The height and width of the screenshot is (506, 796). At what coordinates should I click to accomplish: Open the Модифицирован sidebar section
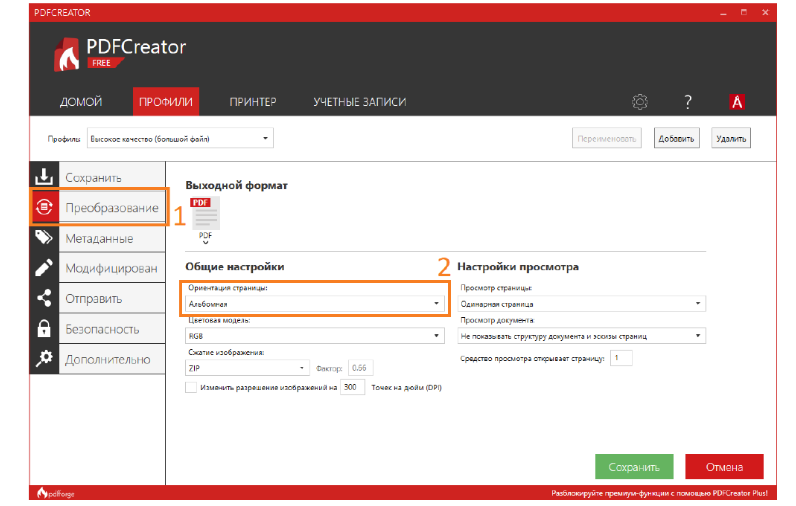pyautogui.click(x=112, y=268)
